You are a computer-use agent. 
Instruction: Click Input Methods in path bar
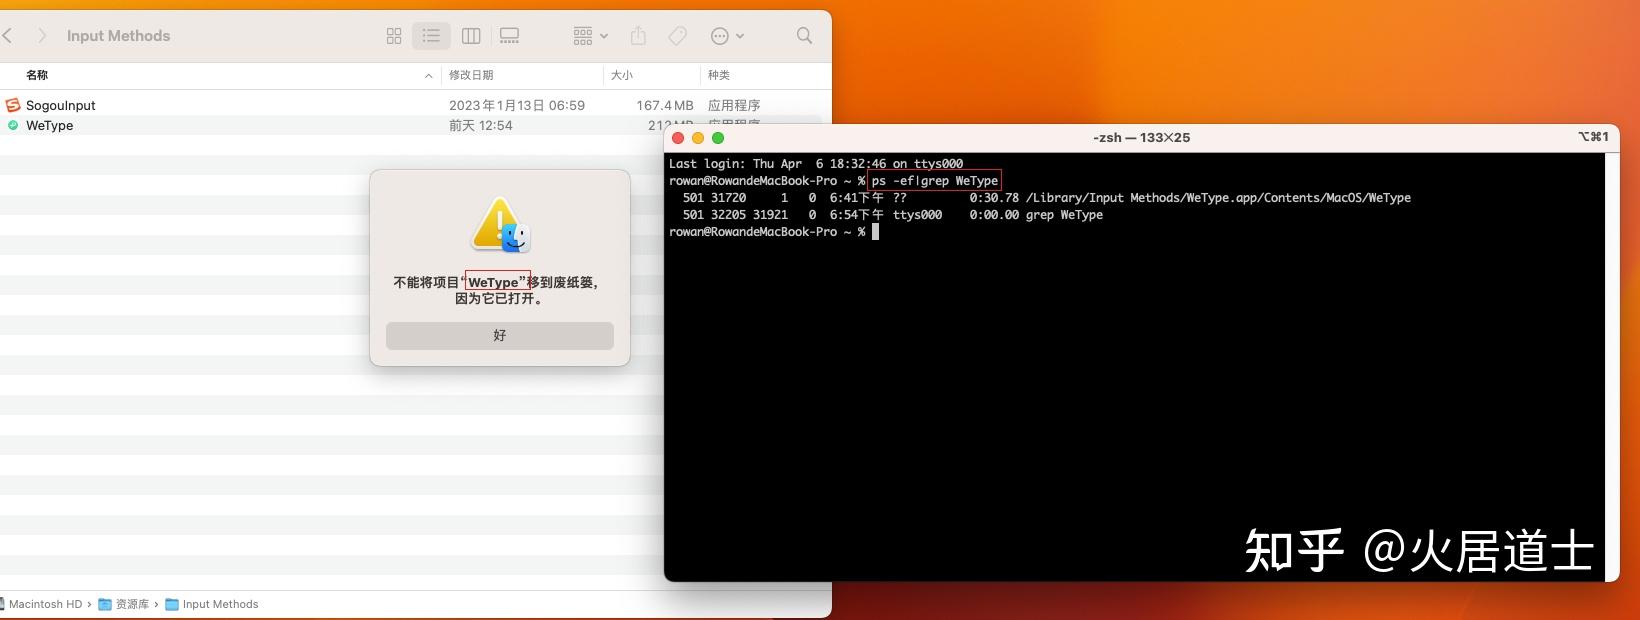pos(212,604)
